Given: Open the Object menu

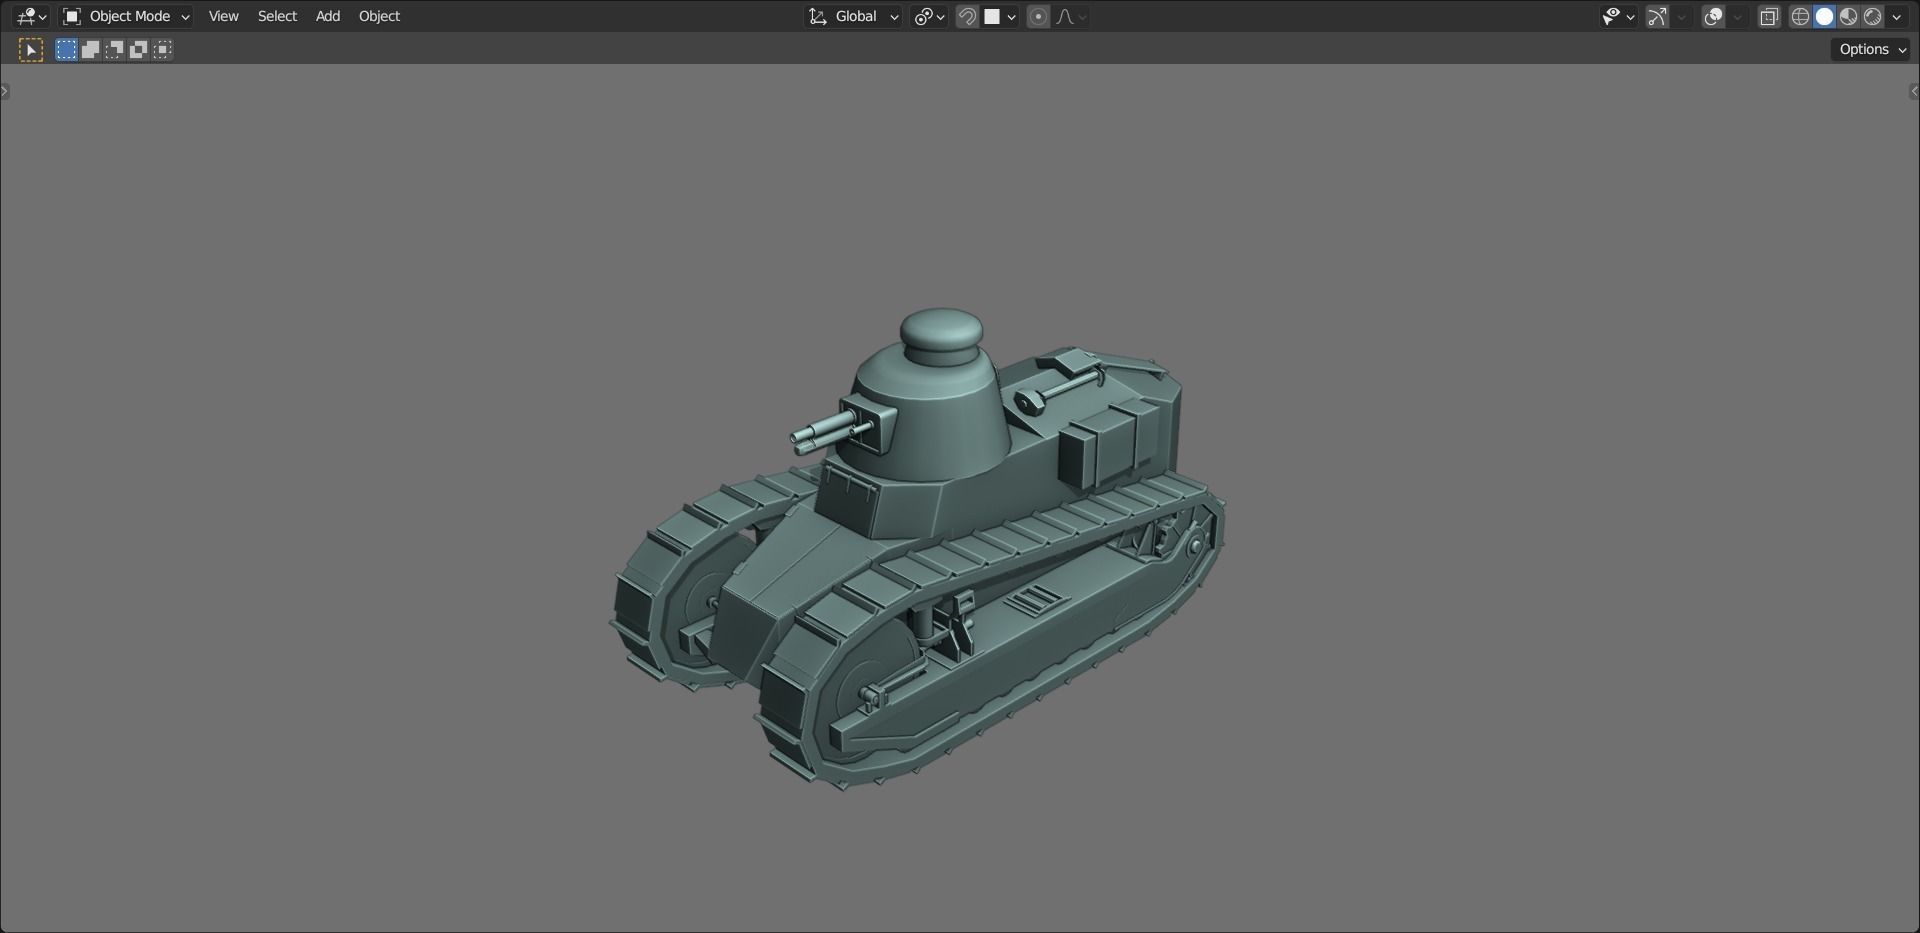Looking at the screenshot, I should point(379,16).
